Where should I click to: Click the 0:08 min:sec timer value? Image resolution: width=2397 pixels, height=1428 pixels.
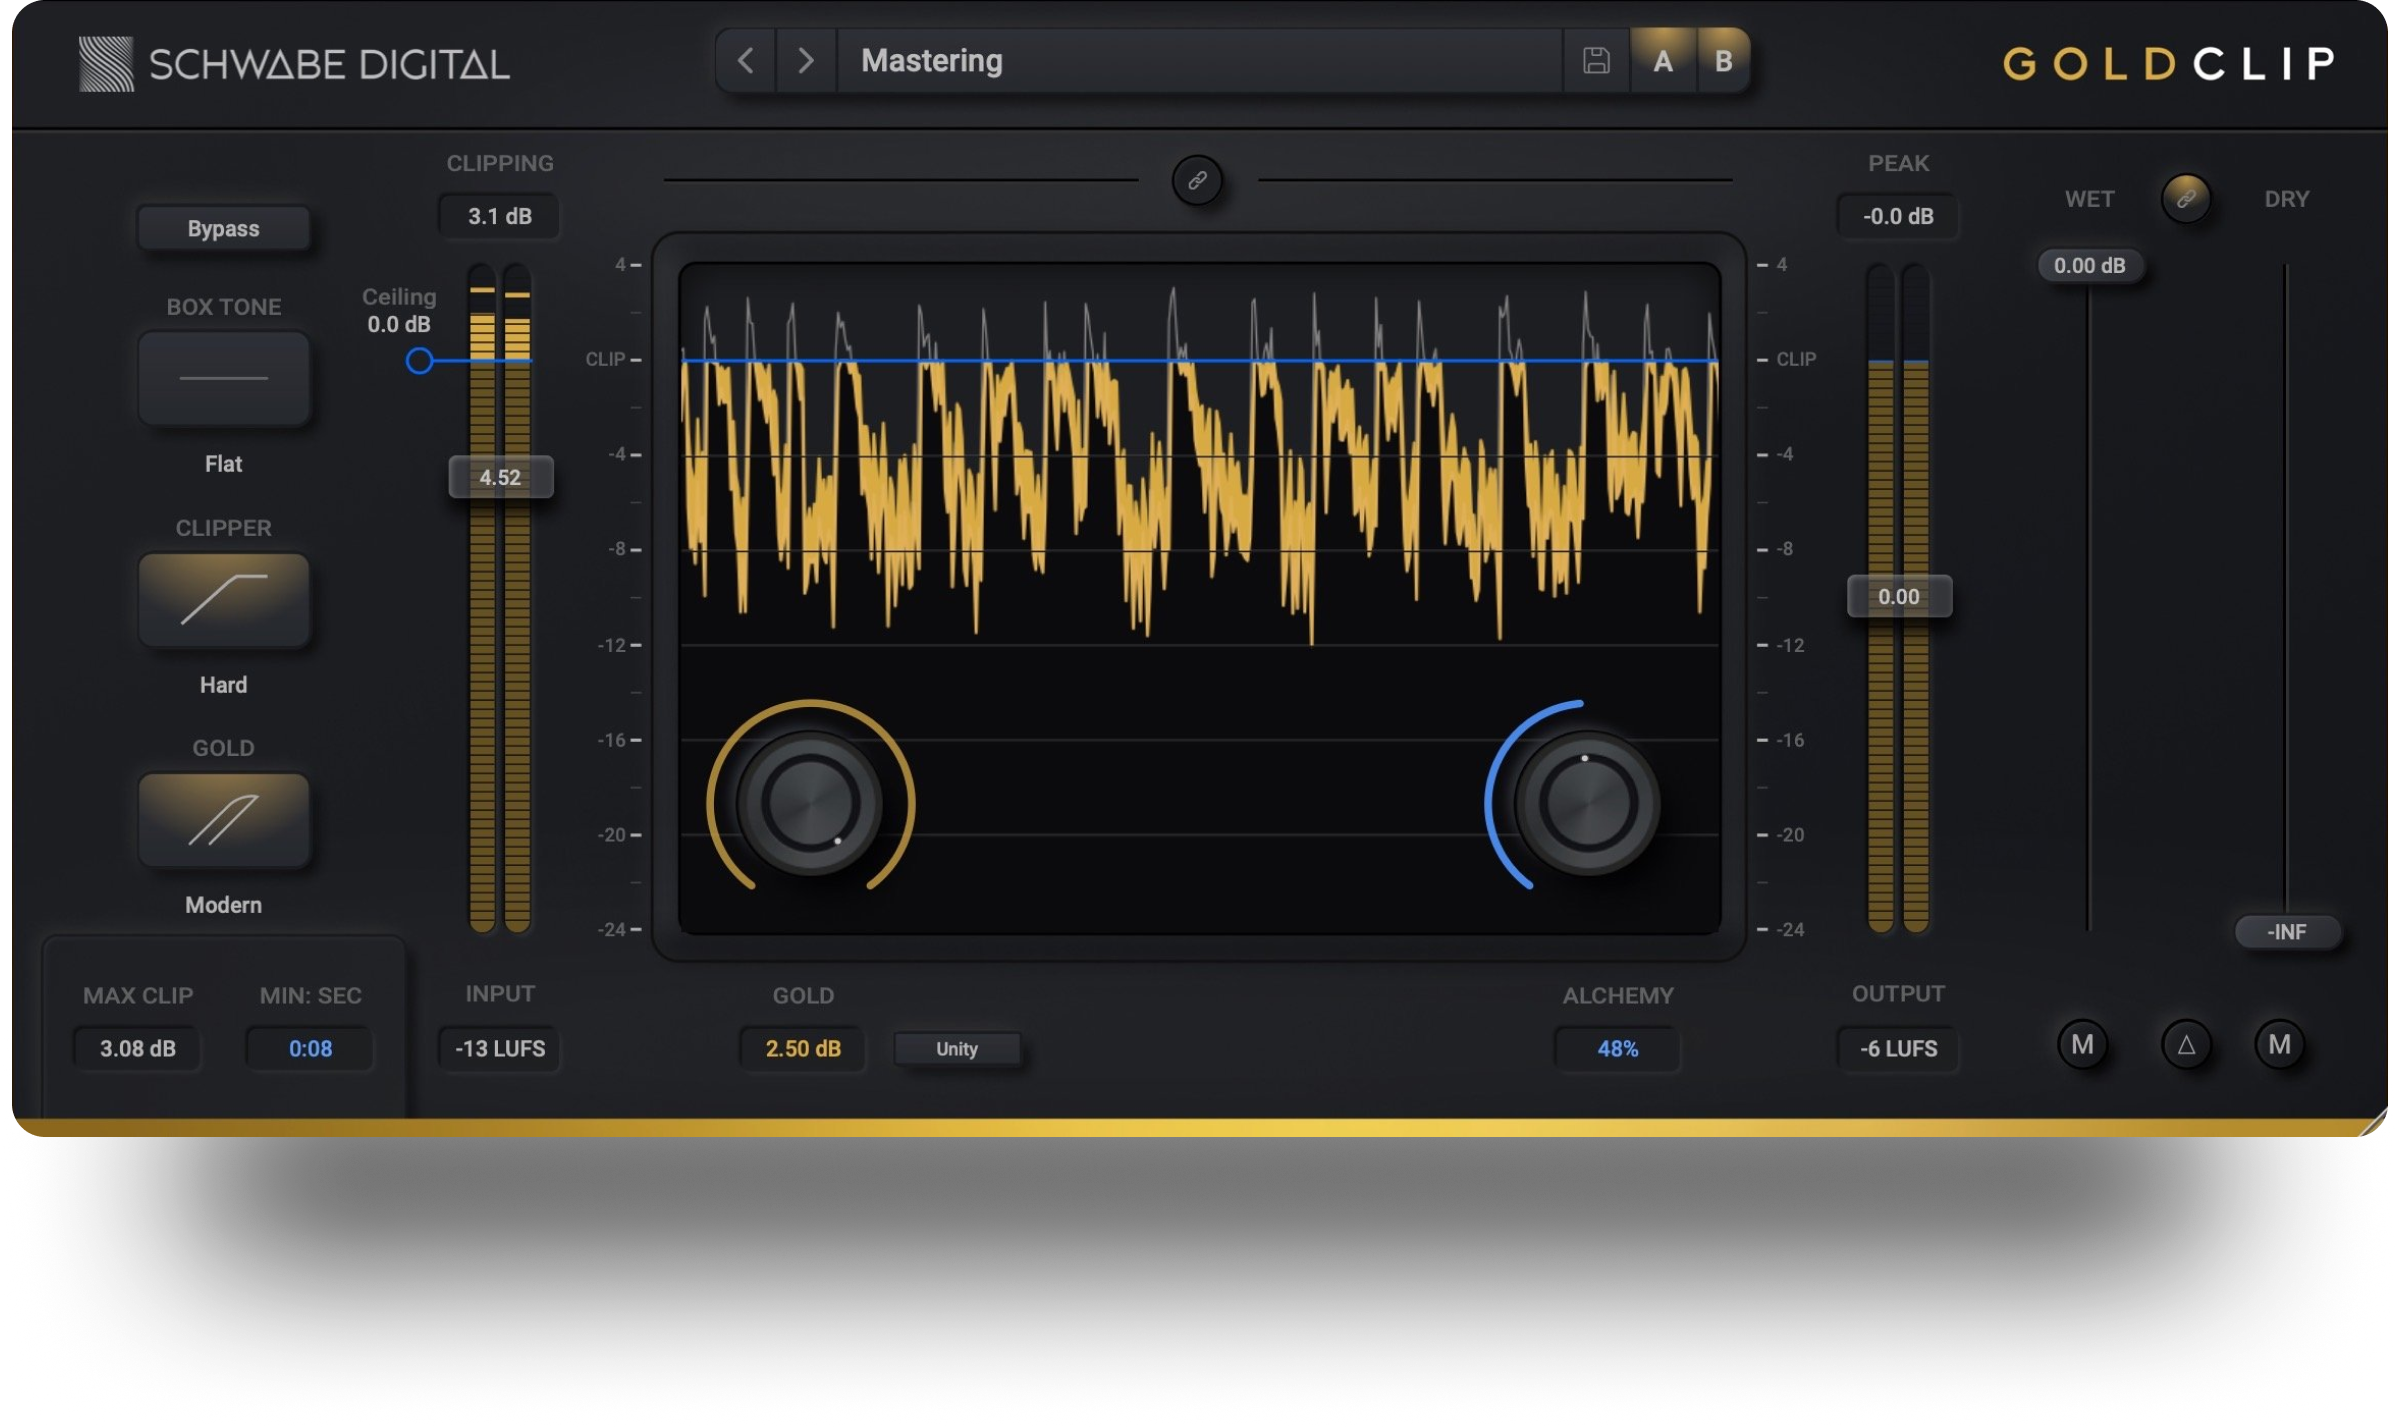tap(310, 1049)
